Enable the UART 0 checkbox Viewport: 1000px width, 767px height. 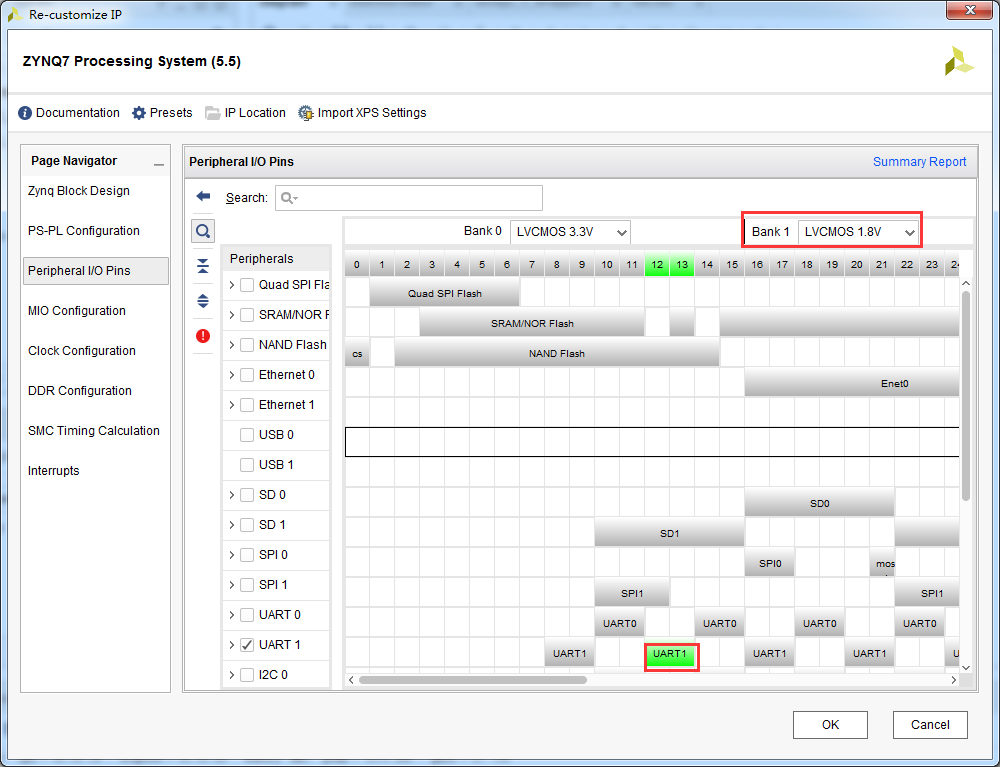point(247,615)
